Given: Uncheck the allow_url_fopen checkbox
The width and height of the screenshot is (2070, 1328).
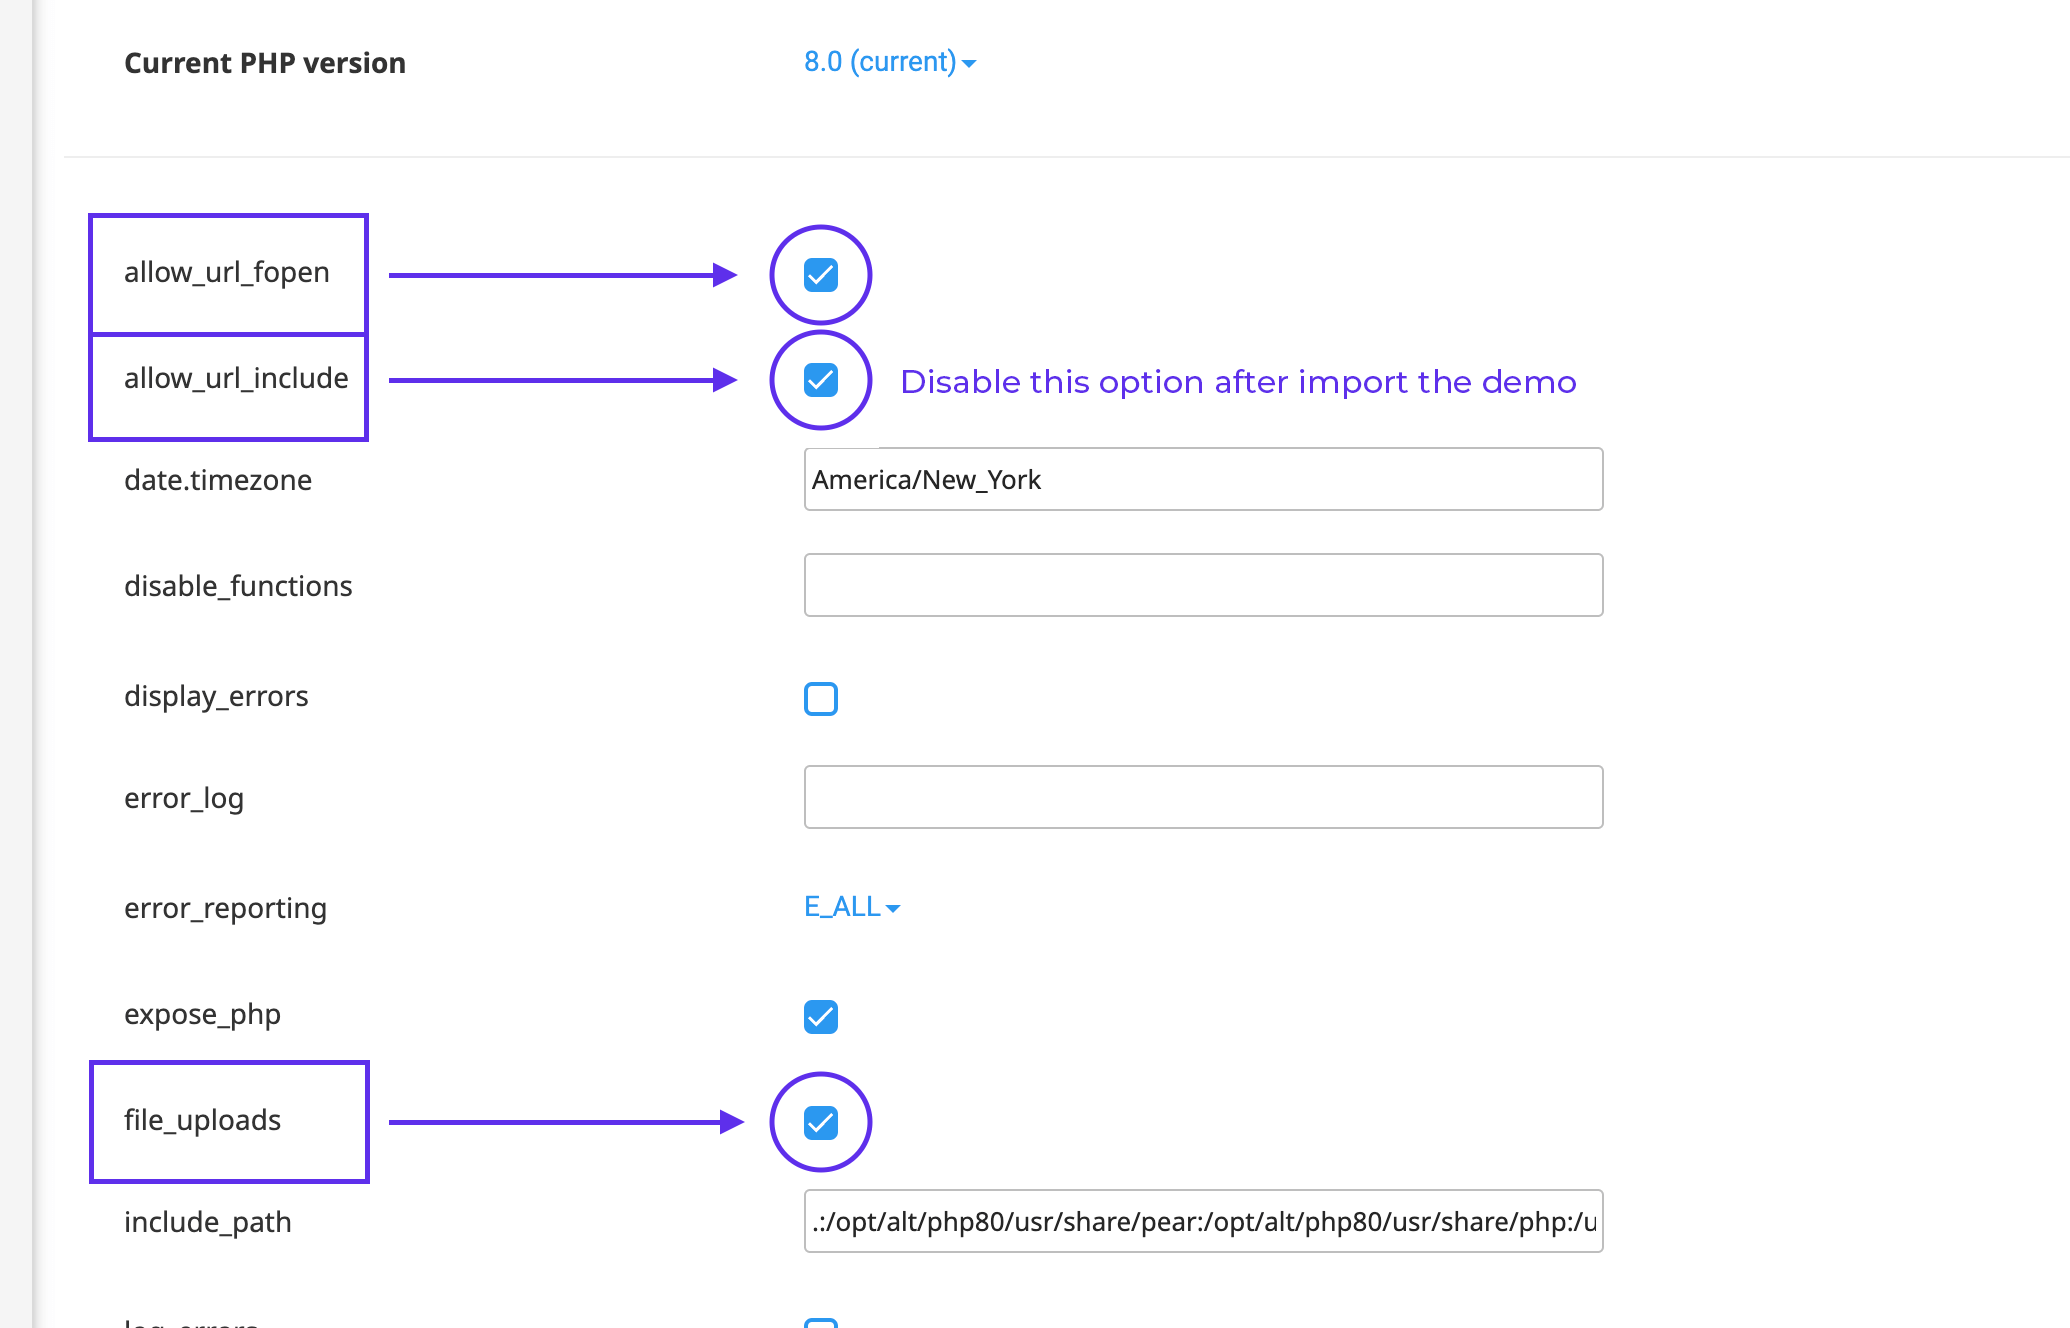Looking at the screenshot, I should point(821,275).
